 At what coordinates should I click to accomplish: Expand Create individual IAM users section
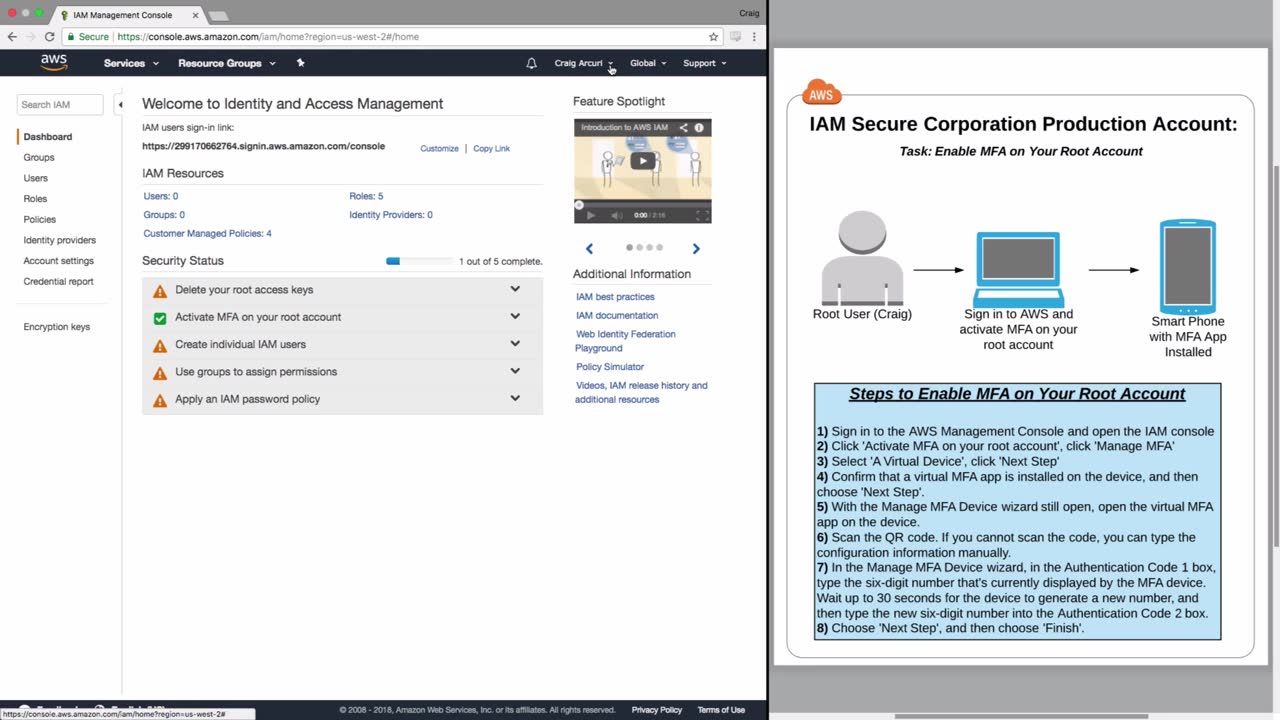(x=515, y=343)
